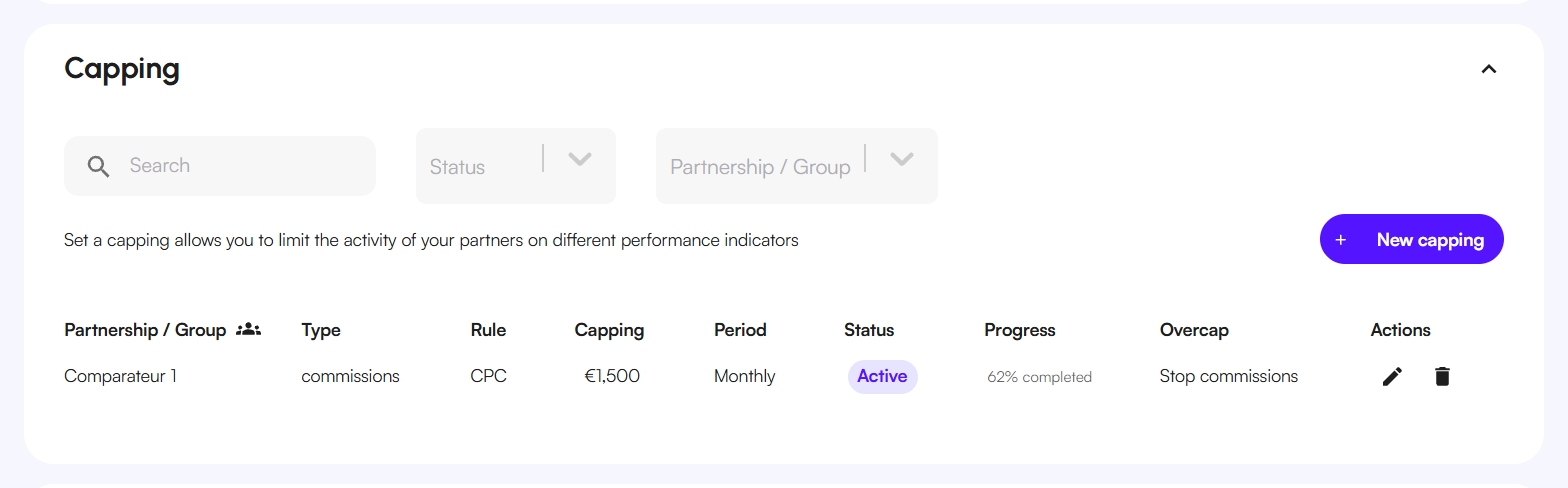Screen dimensions: 1568x488
Task: Delete the Comparateur 1 capping via trash icon
Action: tap(1442, 377)
